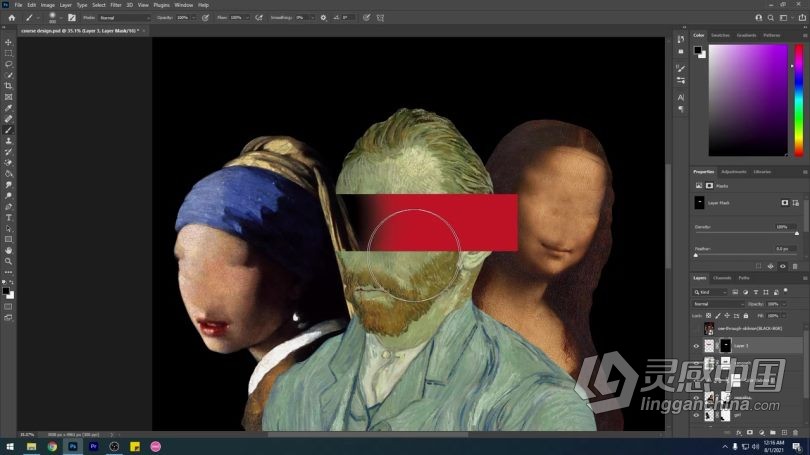The height and width of the screenshot is (455, 810).
Task: Select the Lasso tool
Action: pyautogui.click(x=8, y=64)
